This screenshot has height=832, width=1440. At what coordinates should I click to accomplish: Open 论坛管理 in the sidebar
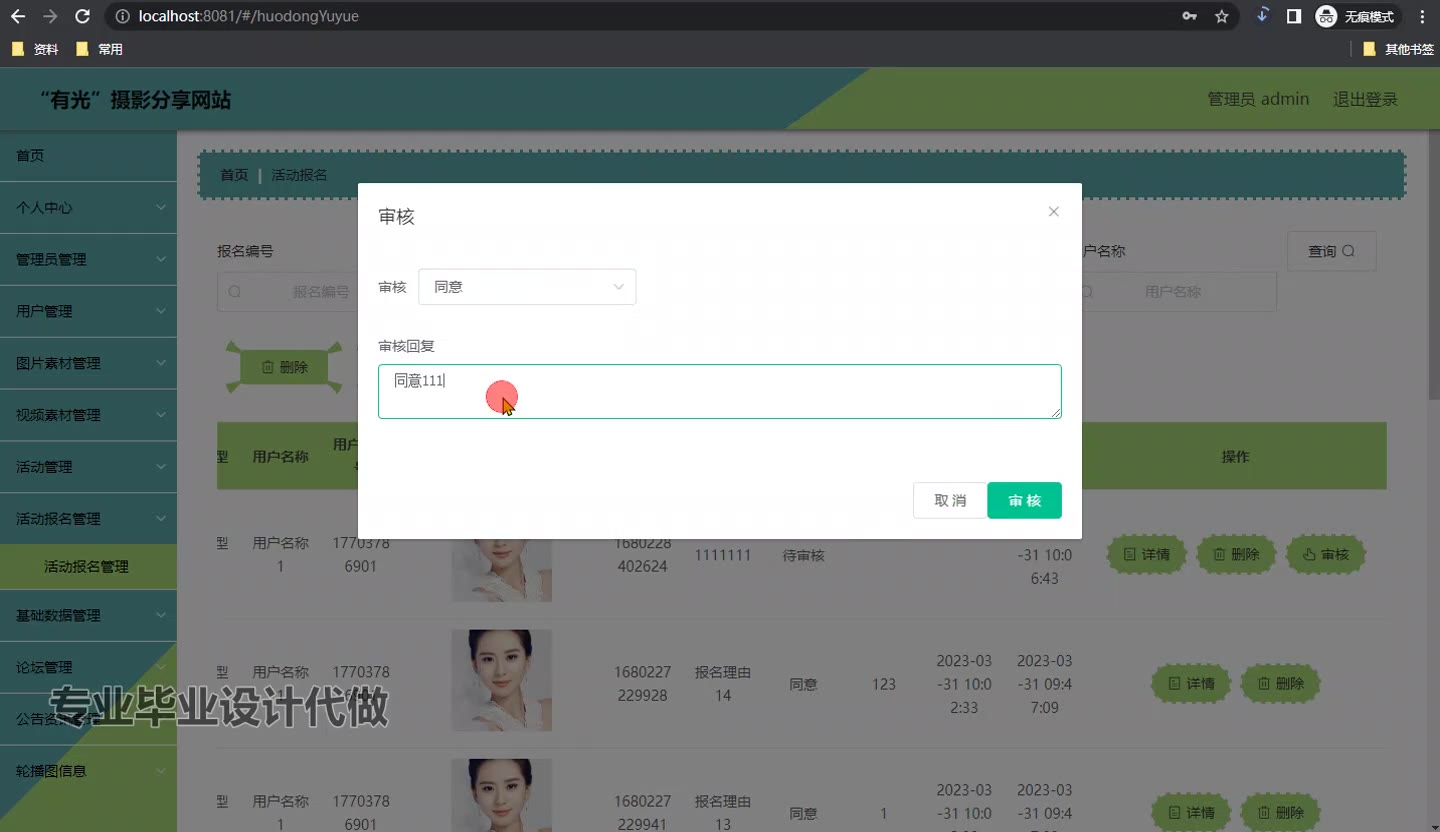tap(88, 668)
